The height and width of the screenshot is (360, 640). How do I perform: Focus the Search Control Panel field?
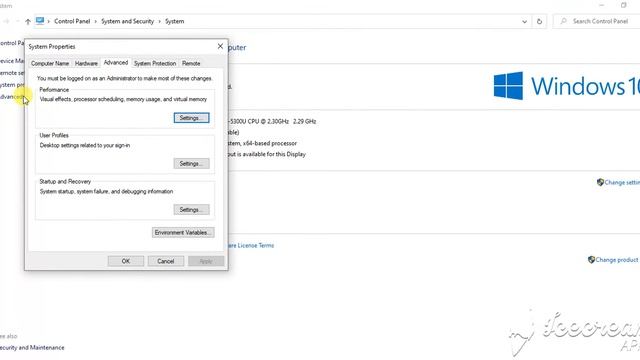[x=596, y=21]
